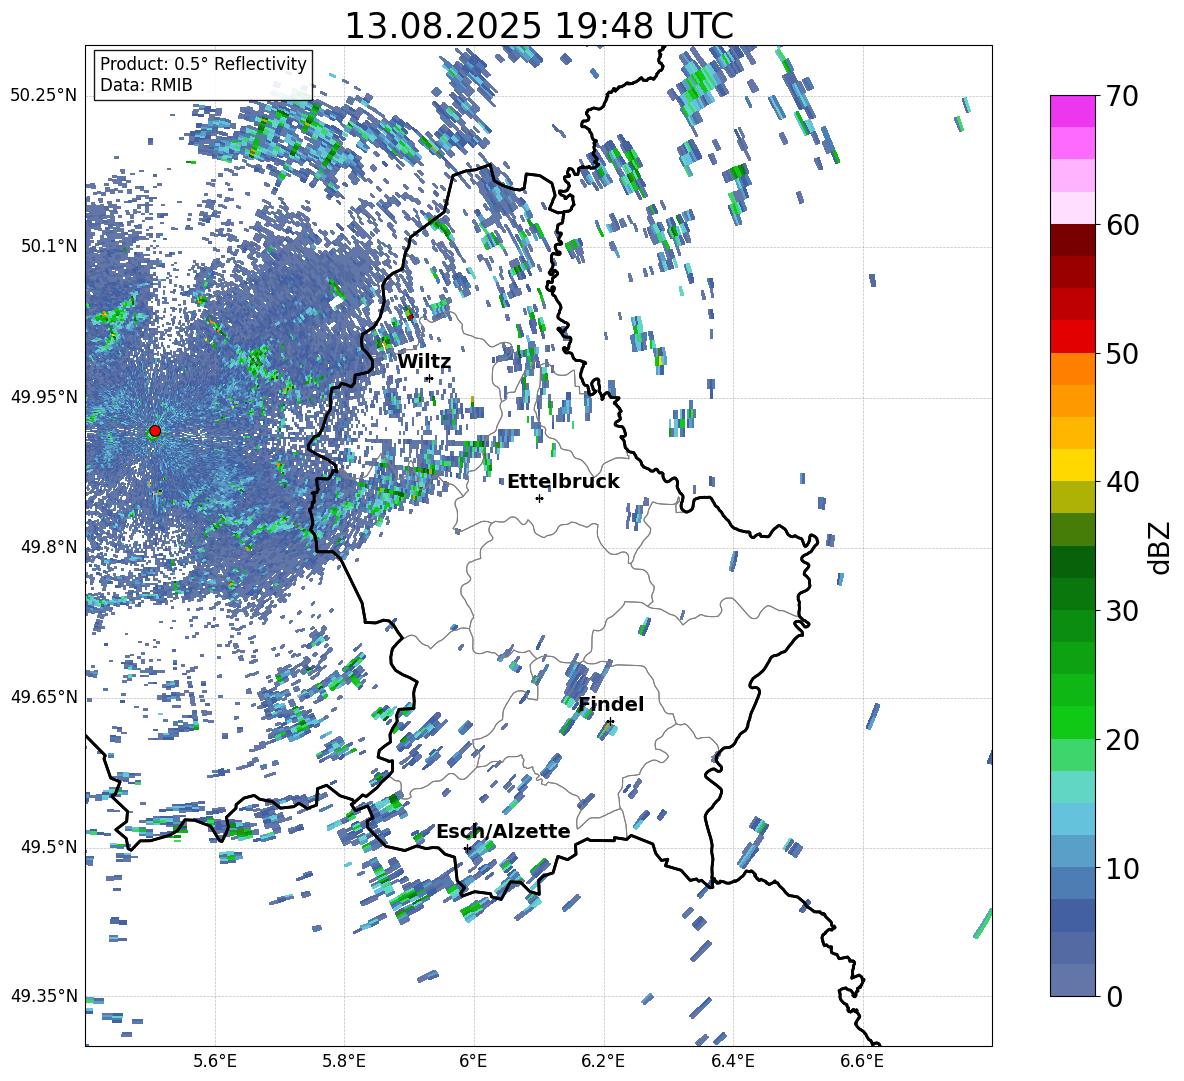
Task: Click the Findel location cross marker
Action: pyautogui.click(x=610, y=722)
